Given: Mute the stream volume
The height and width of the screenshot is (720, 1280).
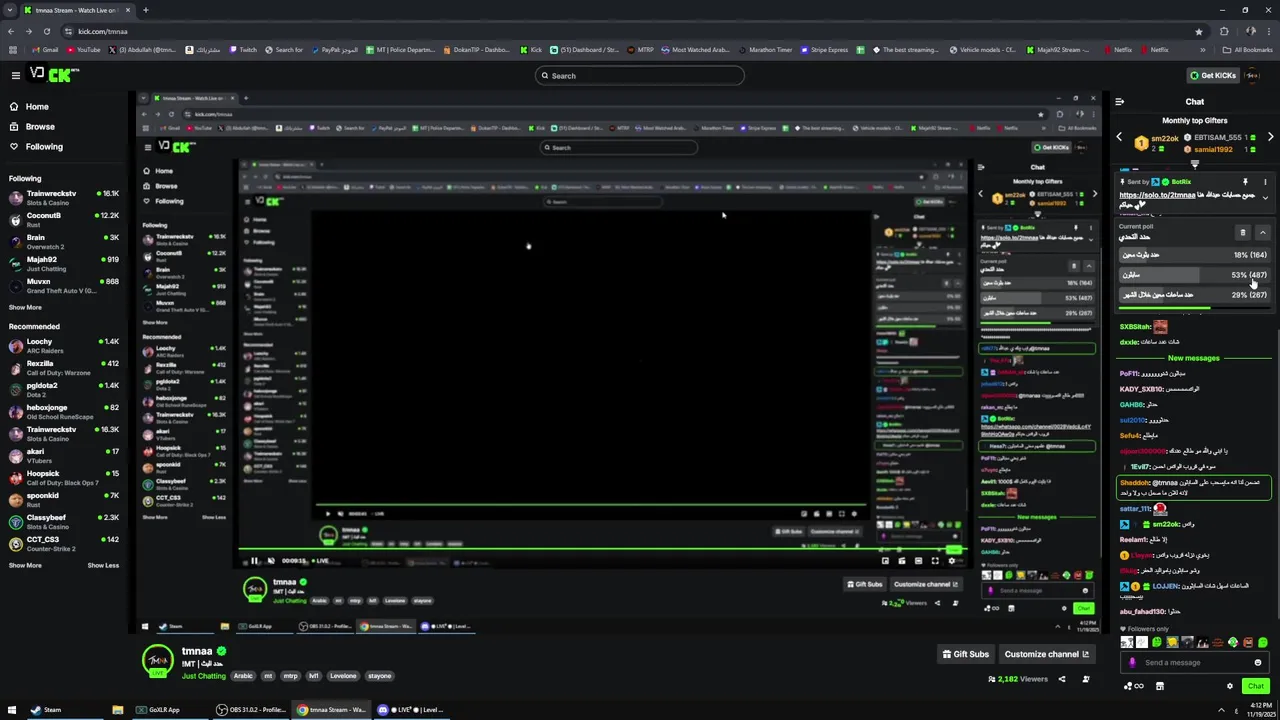Looking at the screenshot, I should (271, 561).
